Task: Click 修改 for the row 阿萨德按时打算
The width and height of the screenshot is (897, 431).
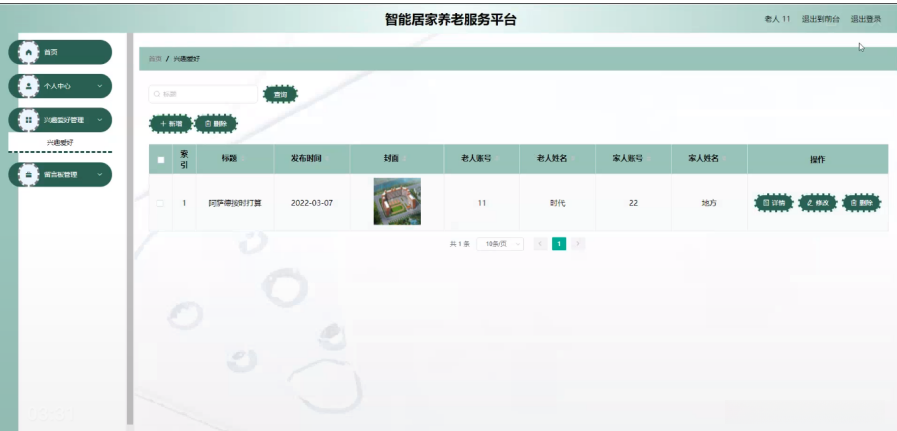Action: [x=817, y=203]
